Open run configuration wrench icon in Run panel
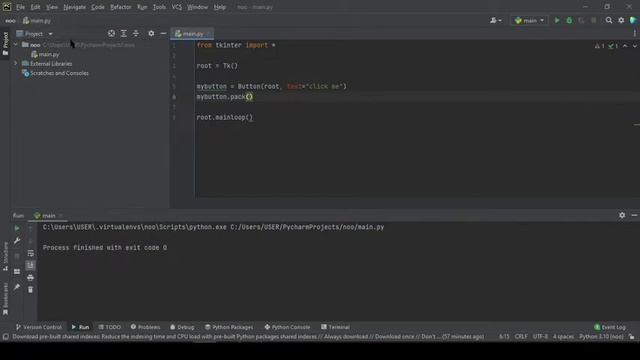Screen dimensions: 640x360 pos(17,241)
